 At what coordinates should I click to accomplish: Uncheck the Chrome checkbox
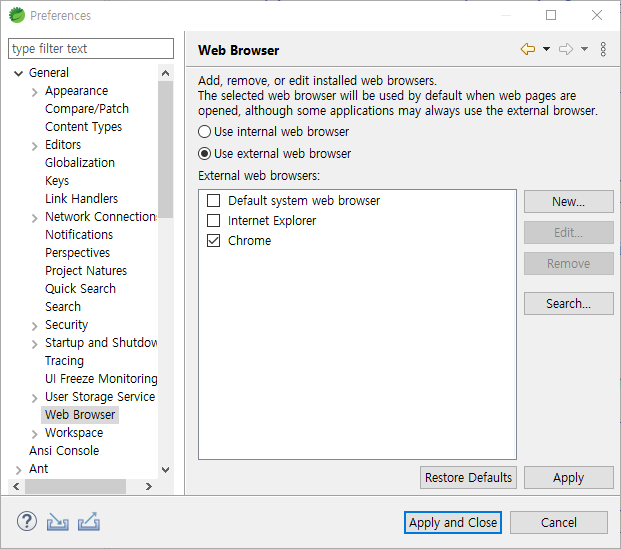point(213,240)
